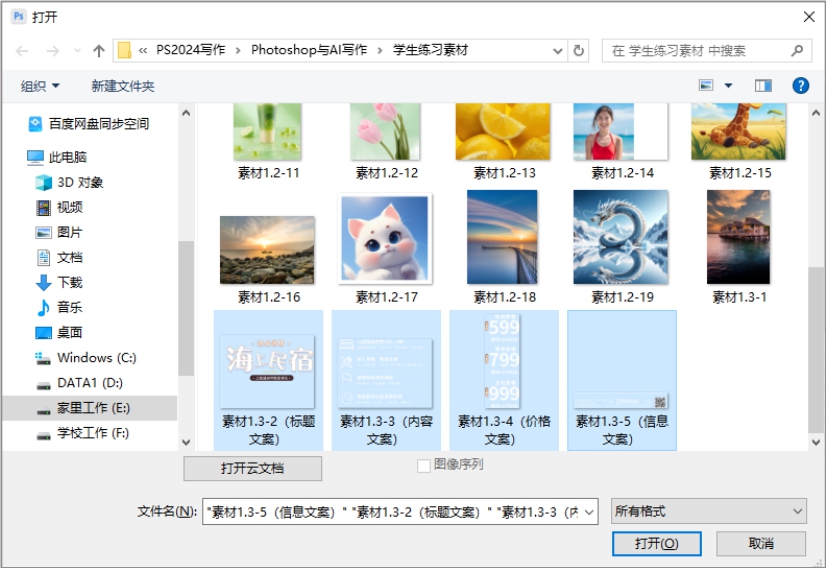Click the 学生练习素材 breadcrumb segment

pos(430,50)
